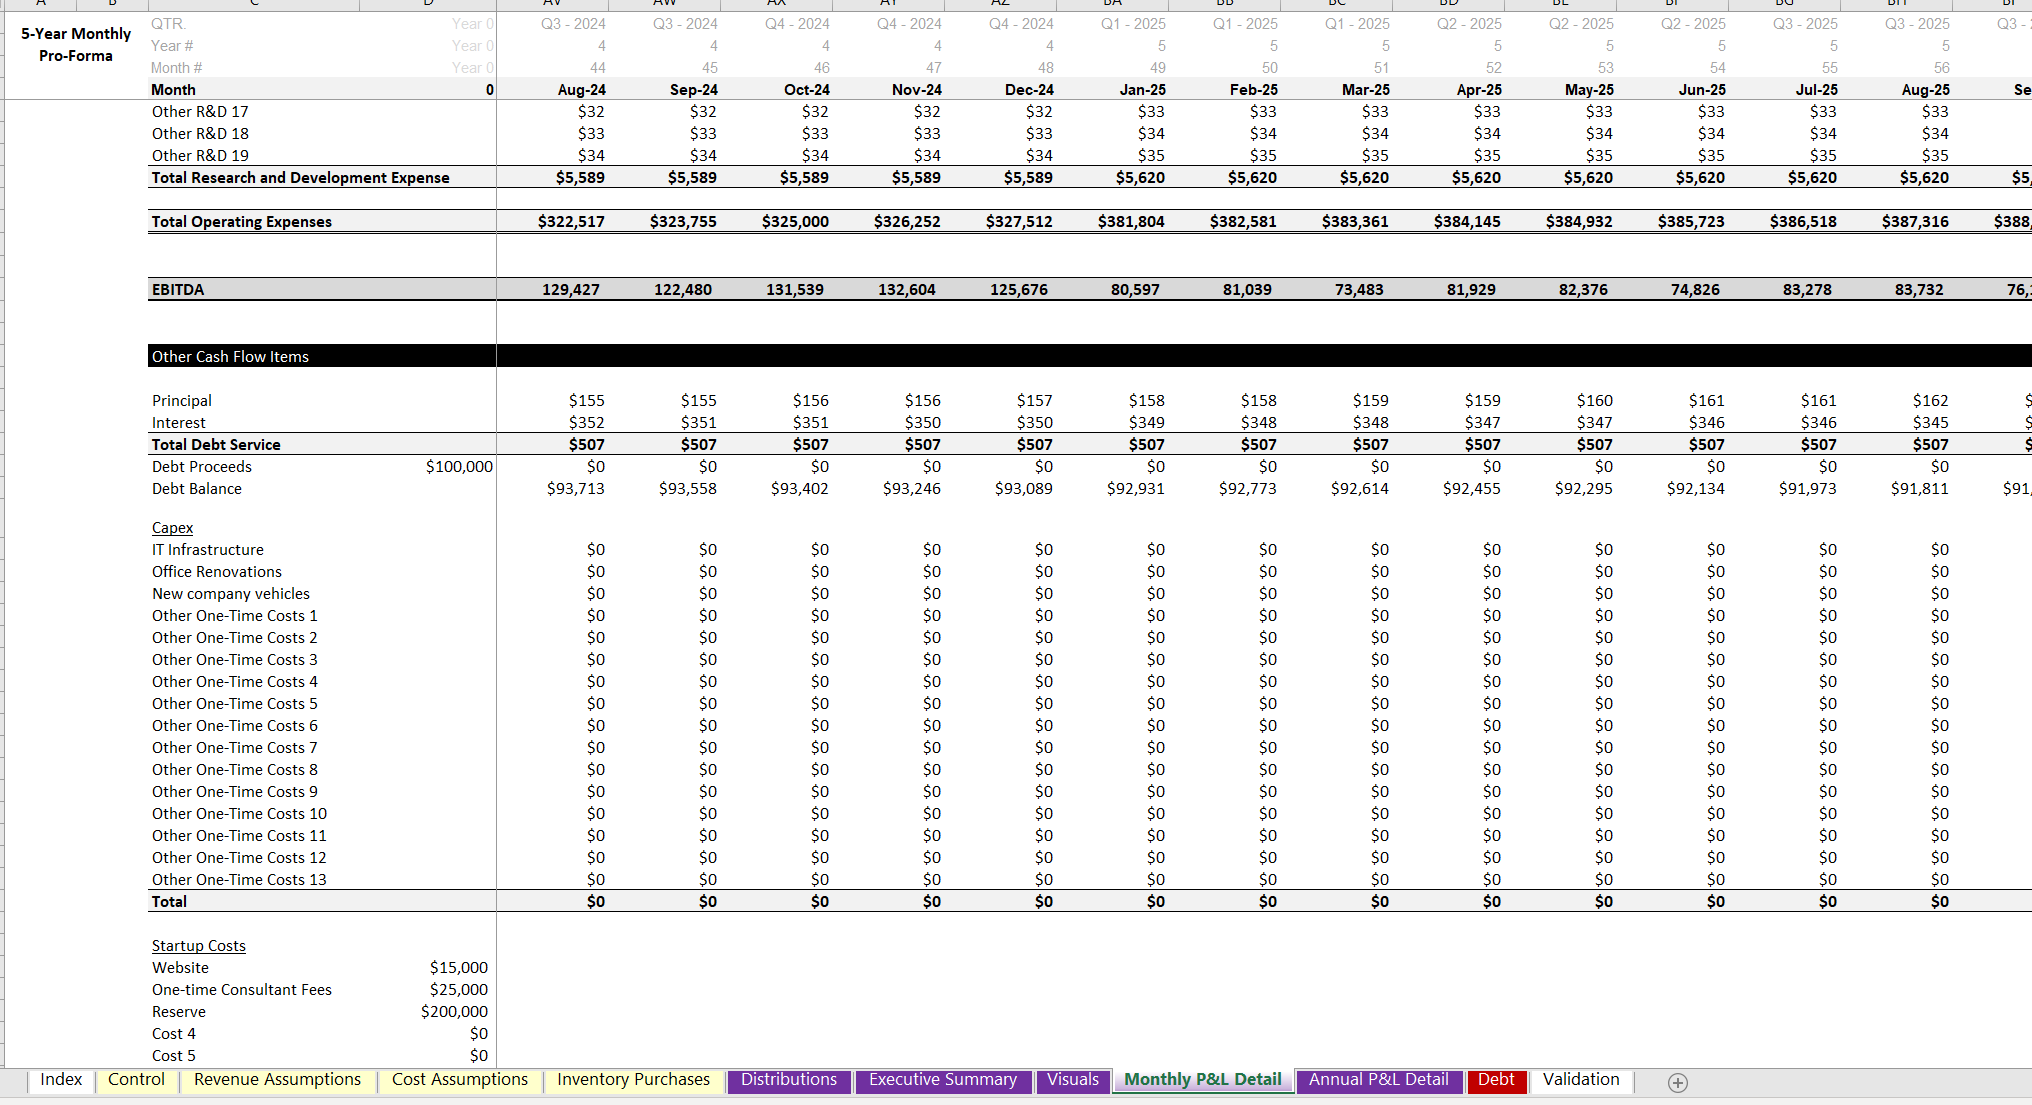Select IT Infrastructure row label
2032x1105 pixels.
[x=208, y=550]
